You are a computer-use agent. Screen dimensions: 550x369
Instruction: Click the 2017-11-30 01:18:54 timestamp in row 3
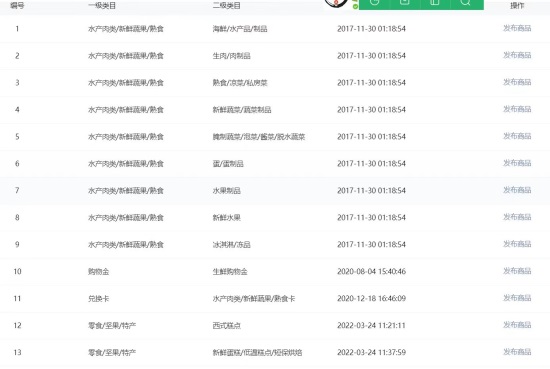(371, 83)
